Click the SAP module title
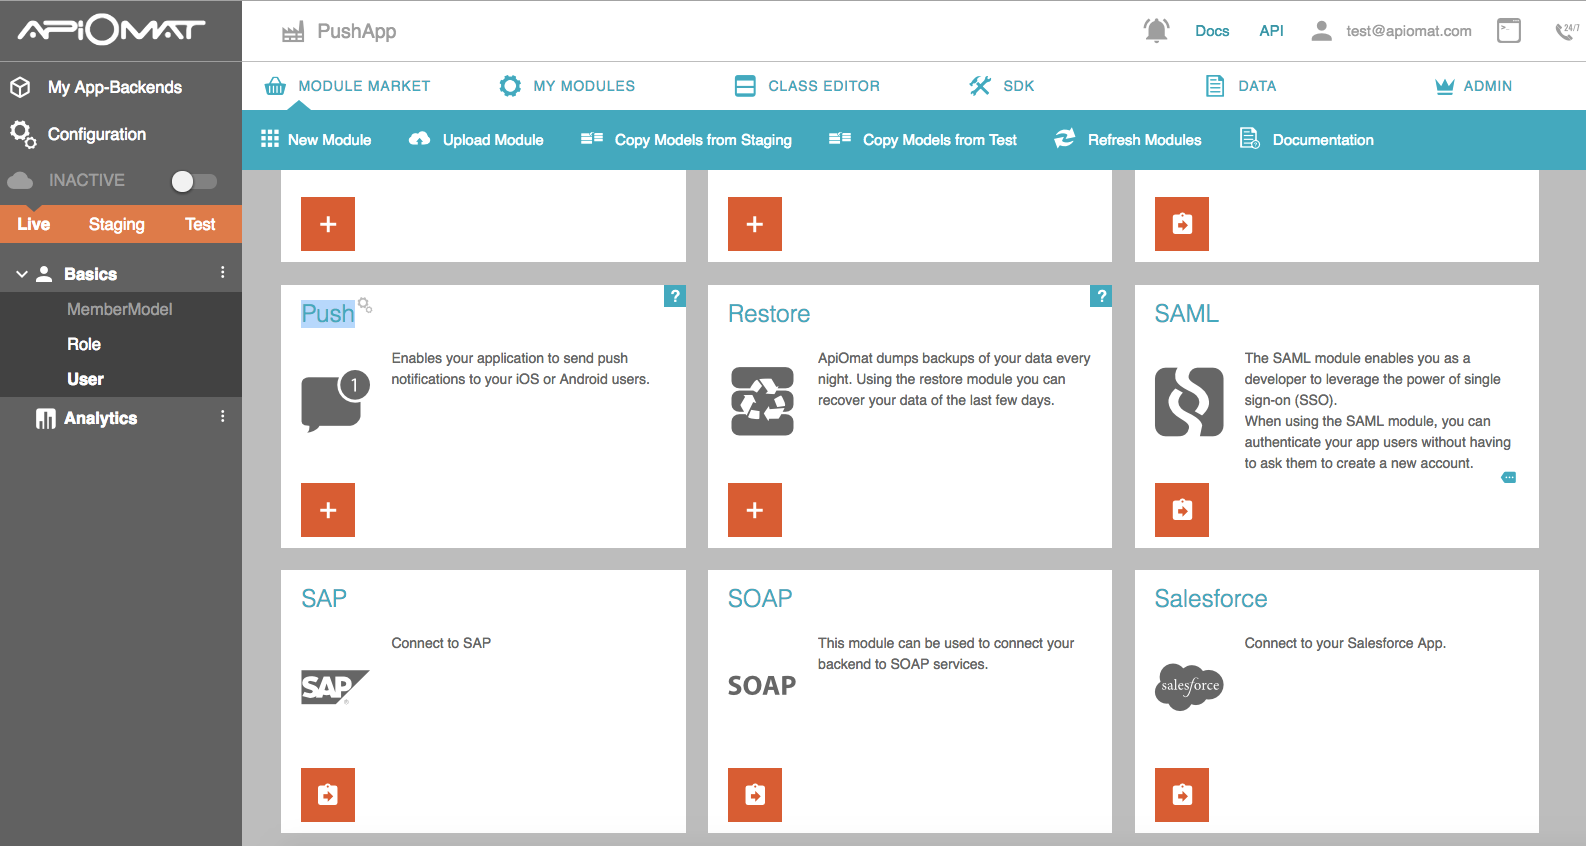 pyautogui.click(x=324, y=599)
